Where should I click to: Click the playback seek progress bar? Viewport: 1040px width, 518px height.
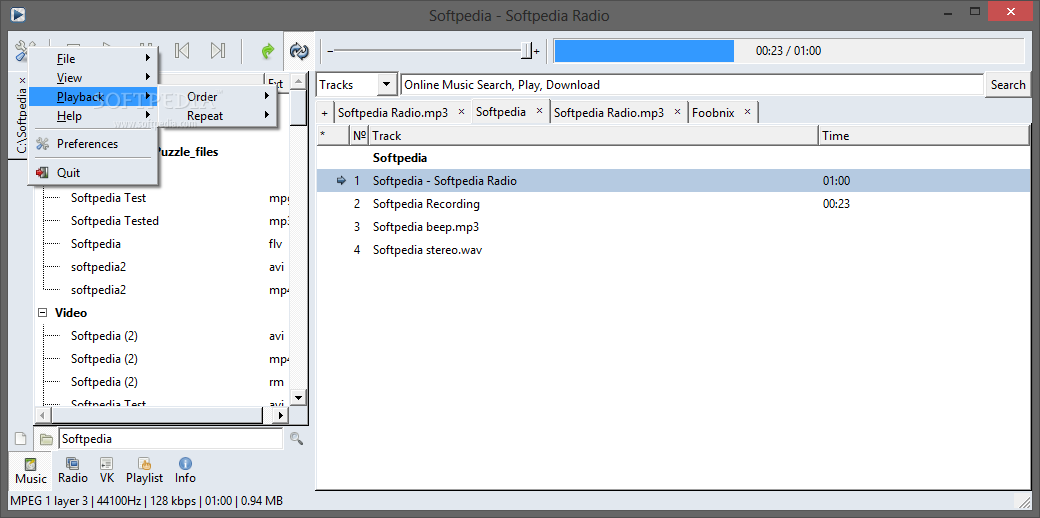tap(789, 51)
